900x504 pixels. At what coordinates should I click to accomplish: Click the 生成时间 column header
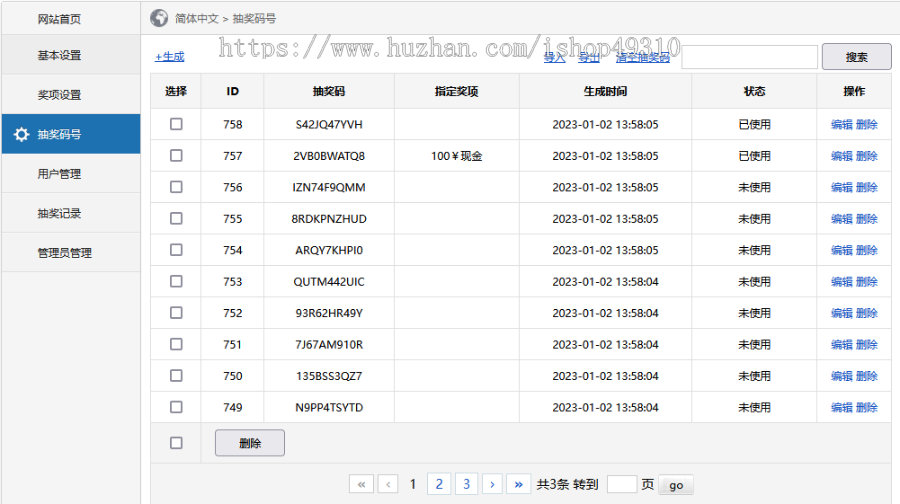coord(606,91)
